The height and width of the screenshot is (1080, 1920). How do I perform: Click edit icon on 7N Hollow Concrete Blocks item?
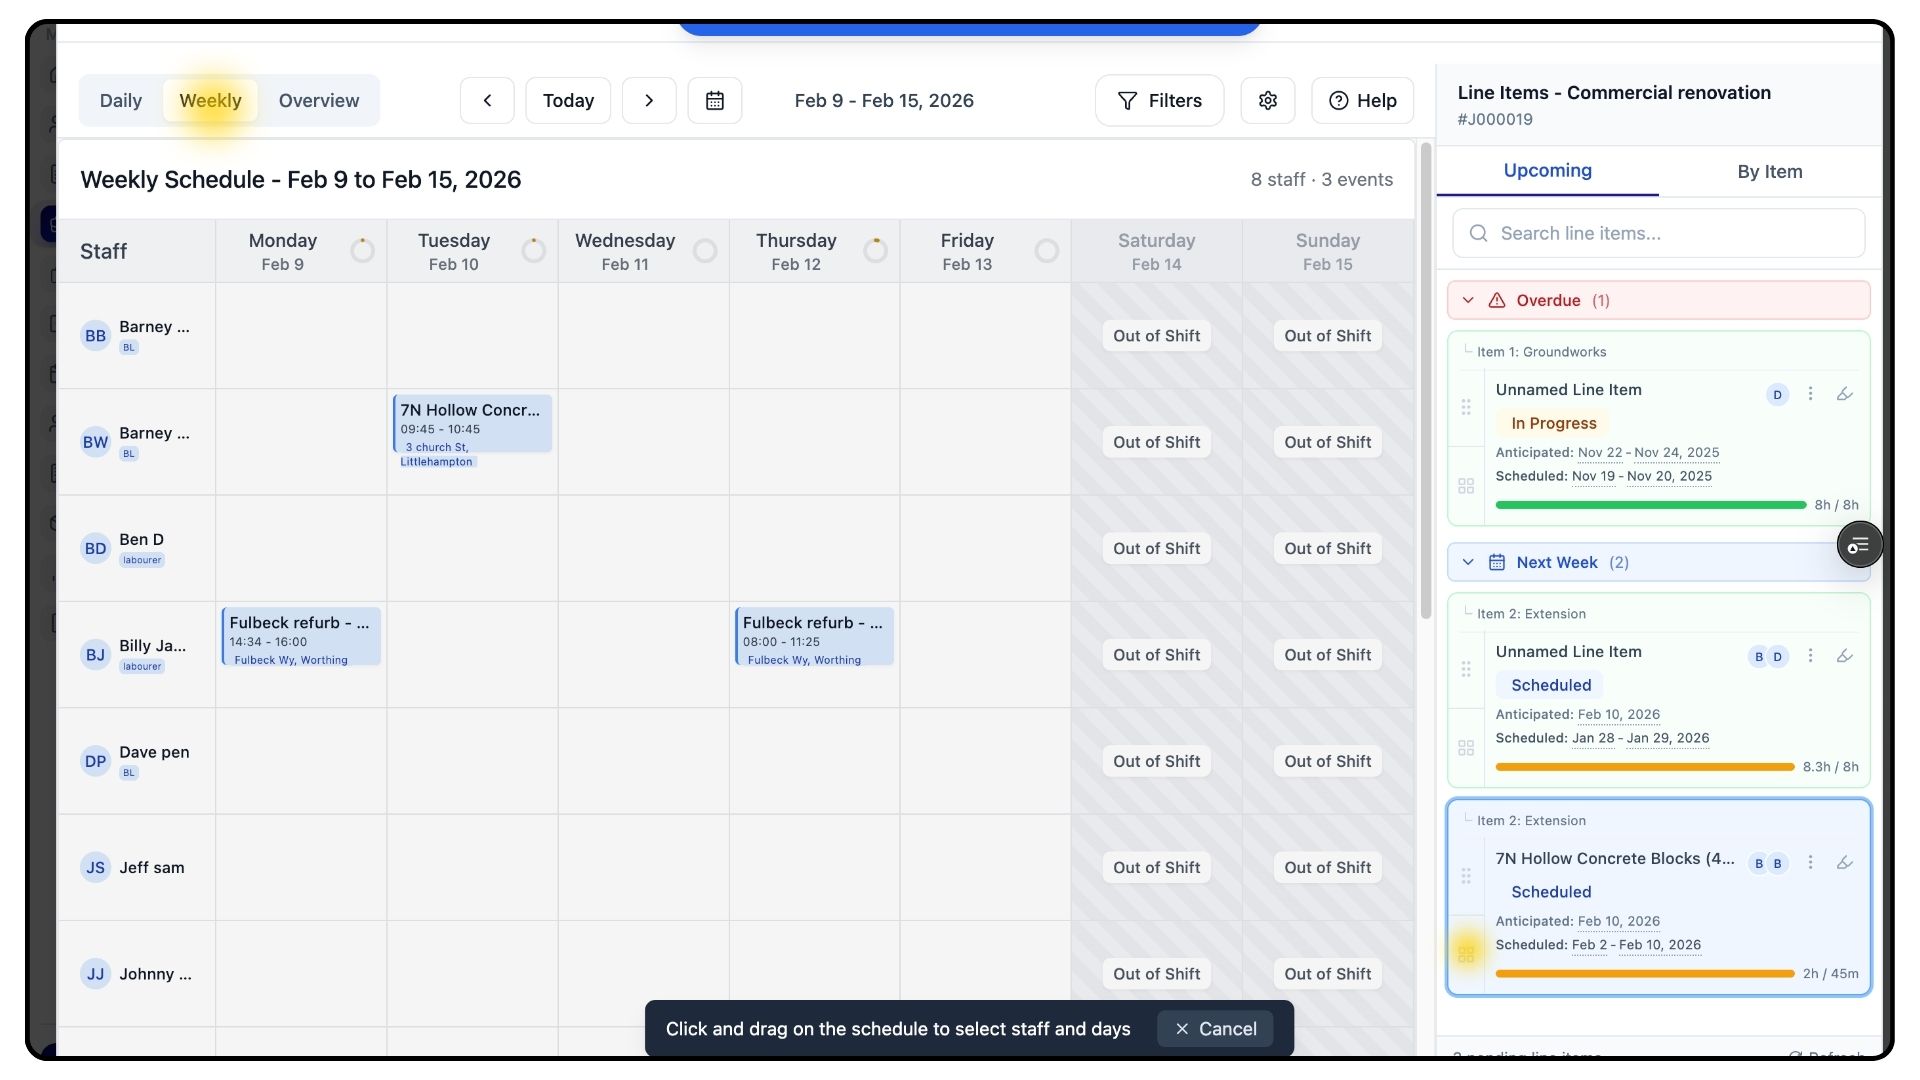[1844, 863]
